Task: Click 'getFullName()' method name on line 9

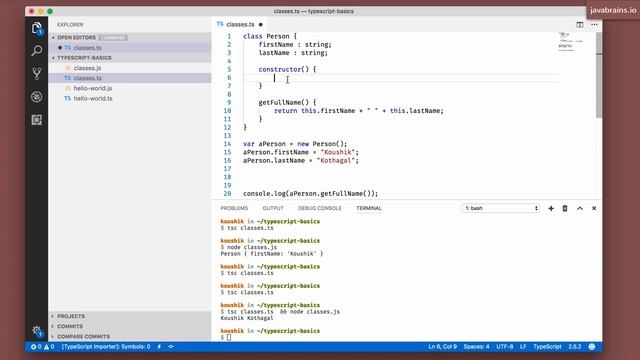Action: click(x=284, y=102)
